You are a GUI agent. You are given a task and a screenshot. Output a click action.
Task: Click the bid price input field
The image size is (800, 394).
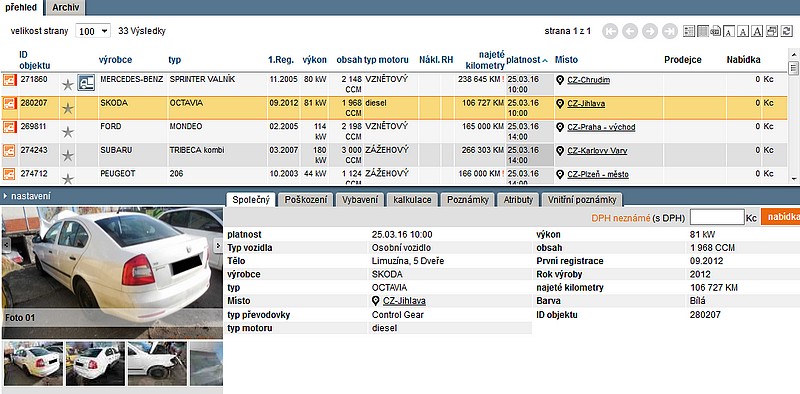[717, 217]
